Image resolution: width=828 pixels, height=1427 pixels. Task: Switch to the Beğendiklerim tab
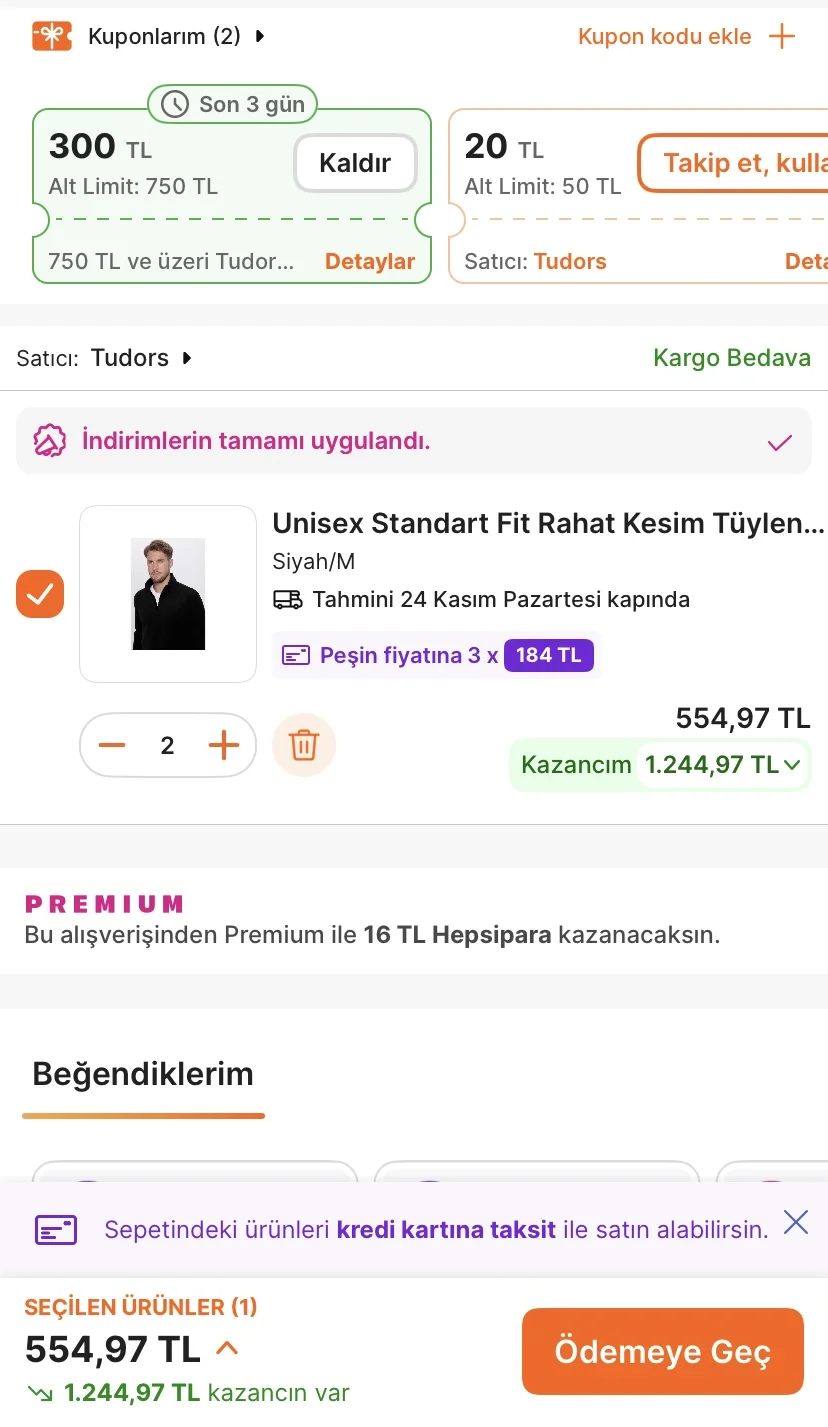coord(143,1075)
